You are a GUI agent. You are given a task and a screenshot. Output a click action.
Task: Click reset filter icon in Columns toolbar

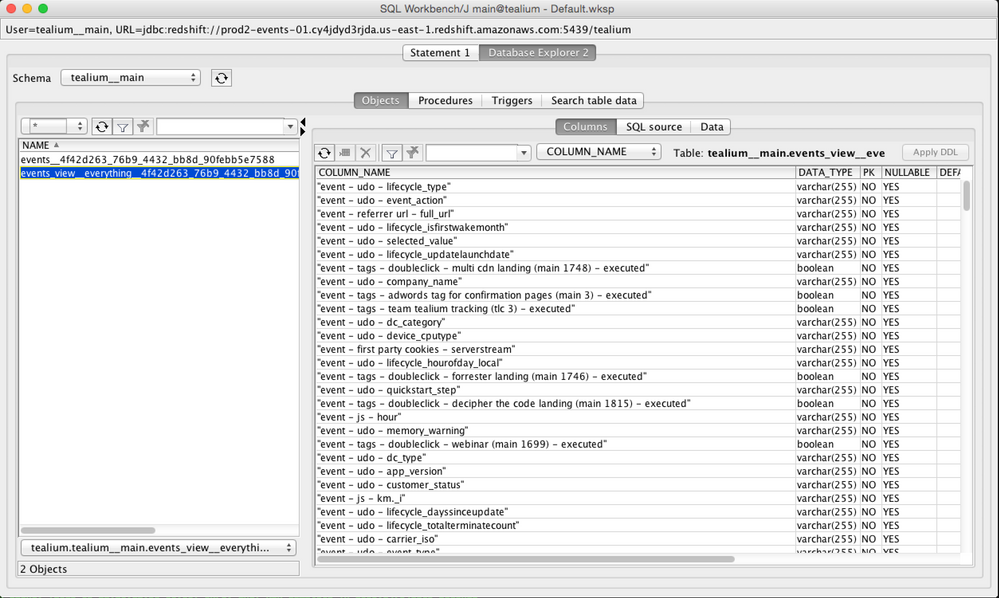tap(412, 153)
